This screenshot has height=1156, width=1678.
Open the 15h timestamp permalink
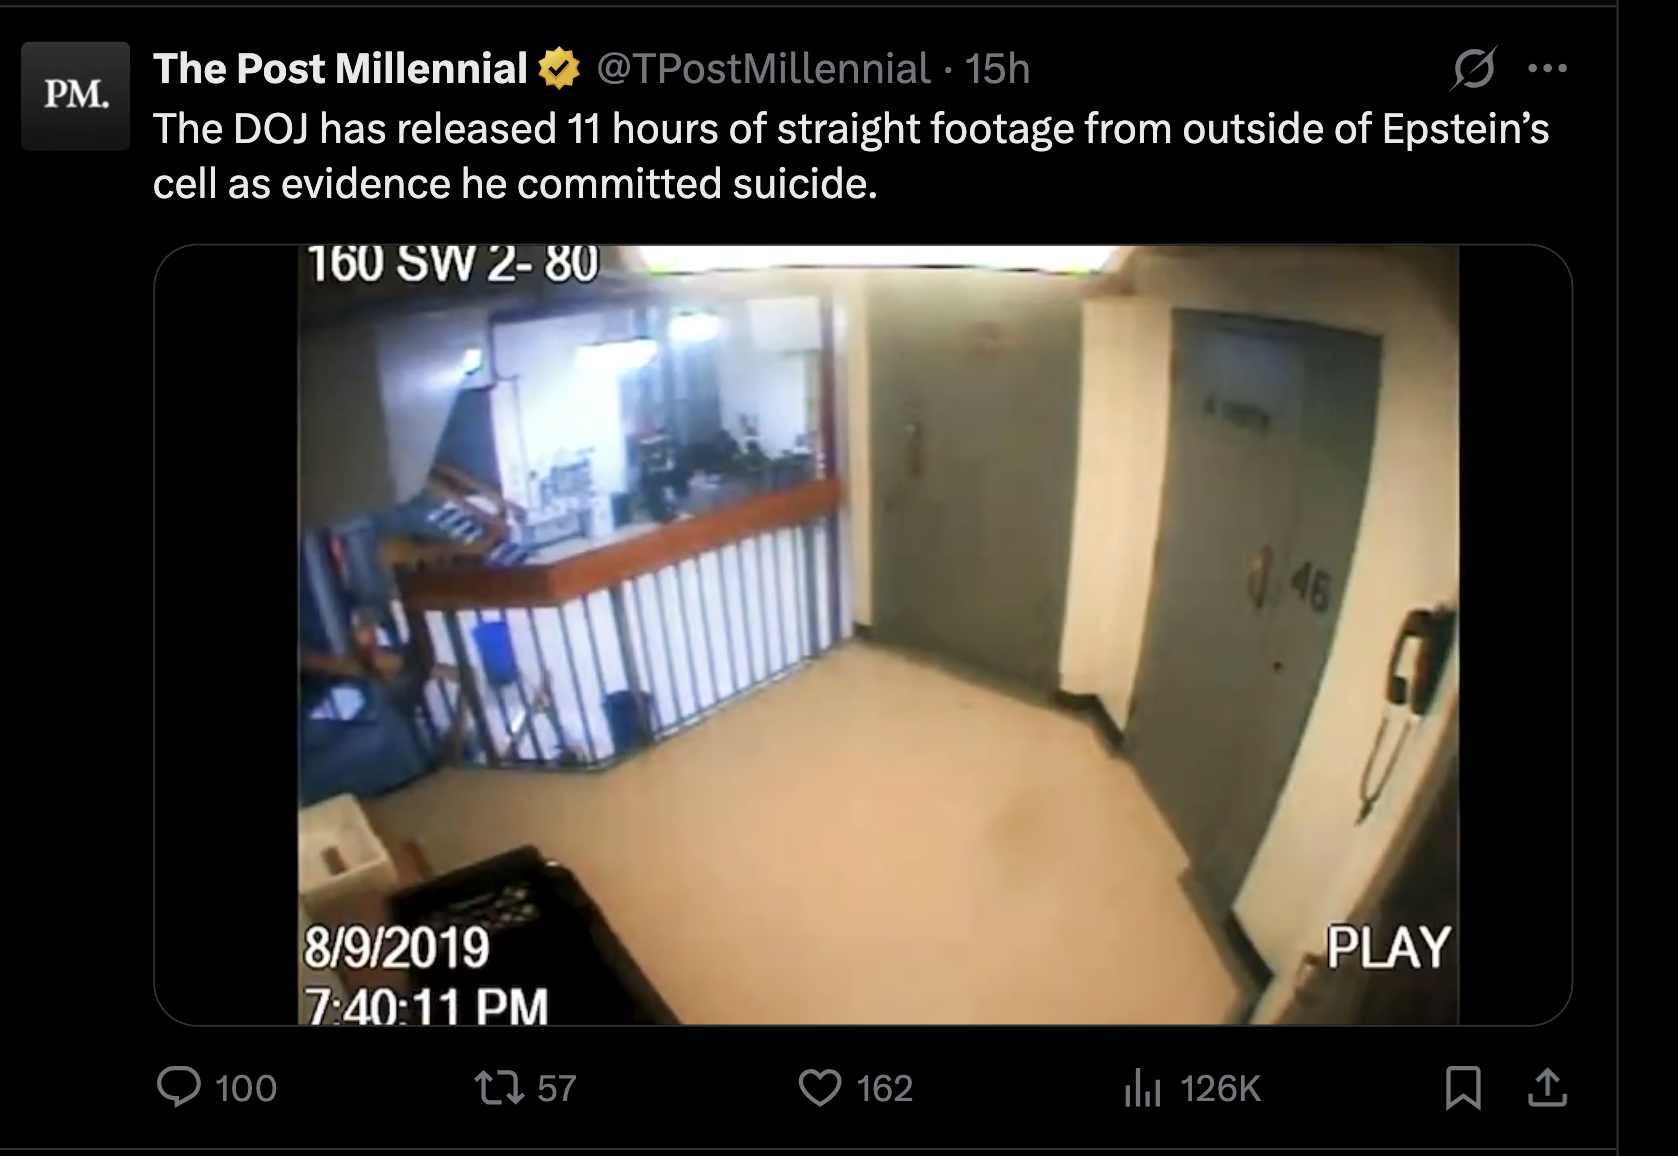point(997,69)
